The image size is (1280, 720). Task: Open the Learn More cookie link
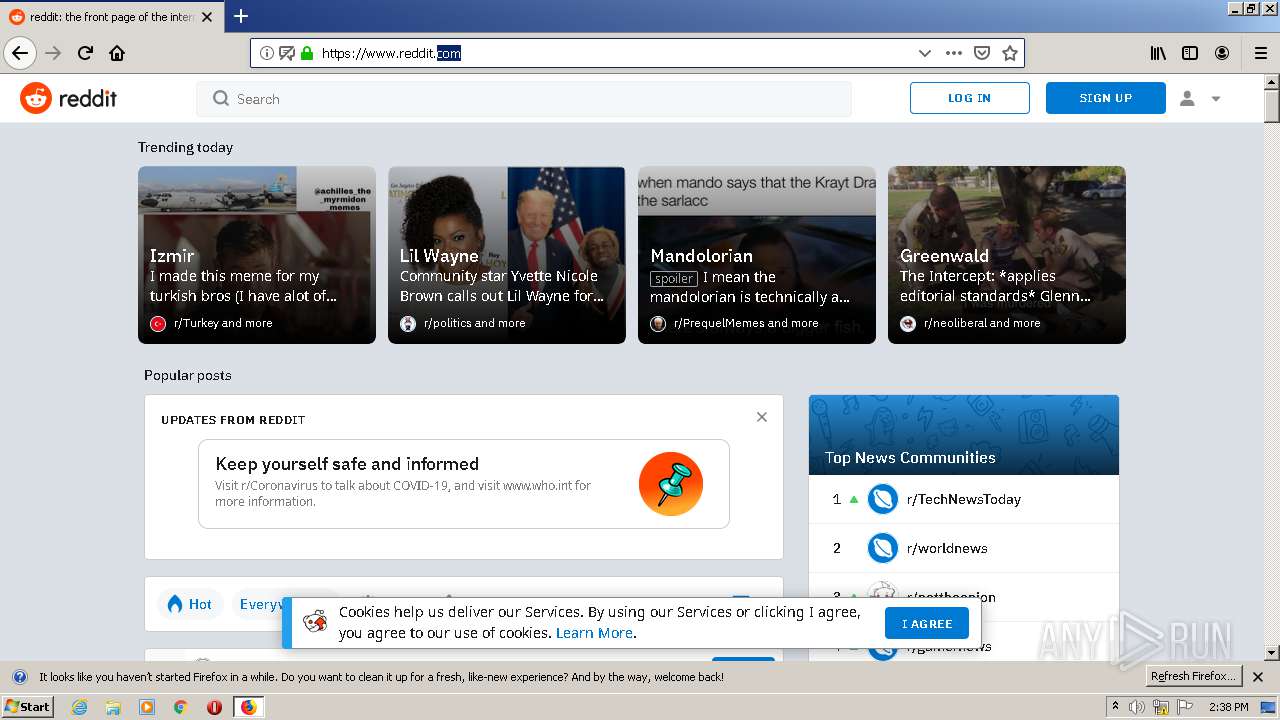point(594,633)
